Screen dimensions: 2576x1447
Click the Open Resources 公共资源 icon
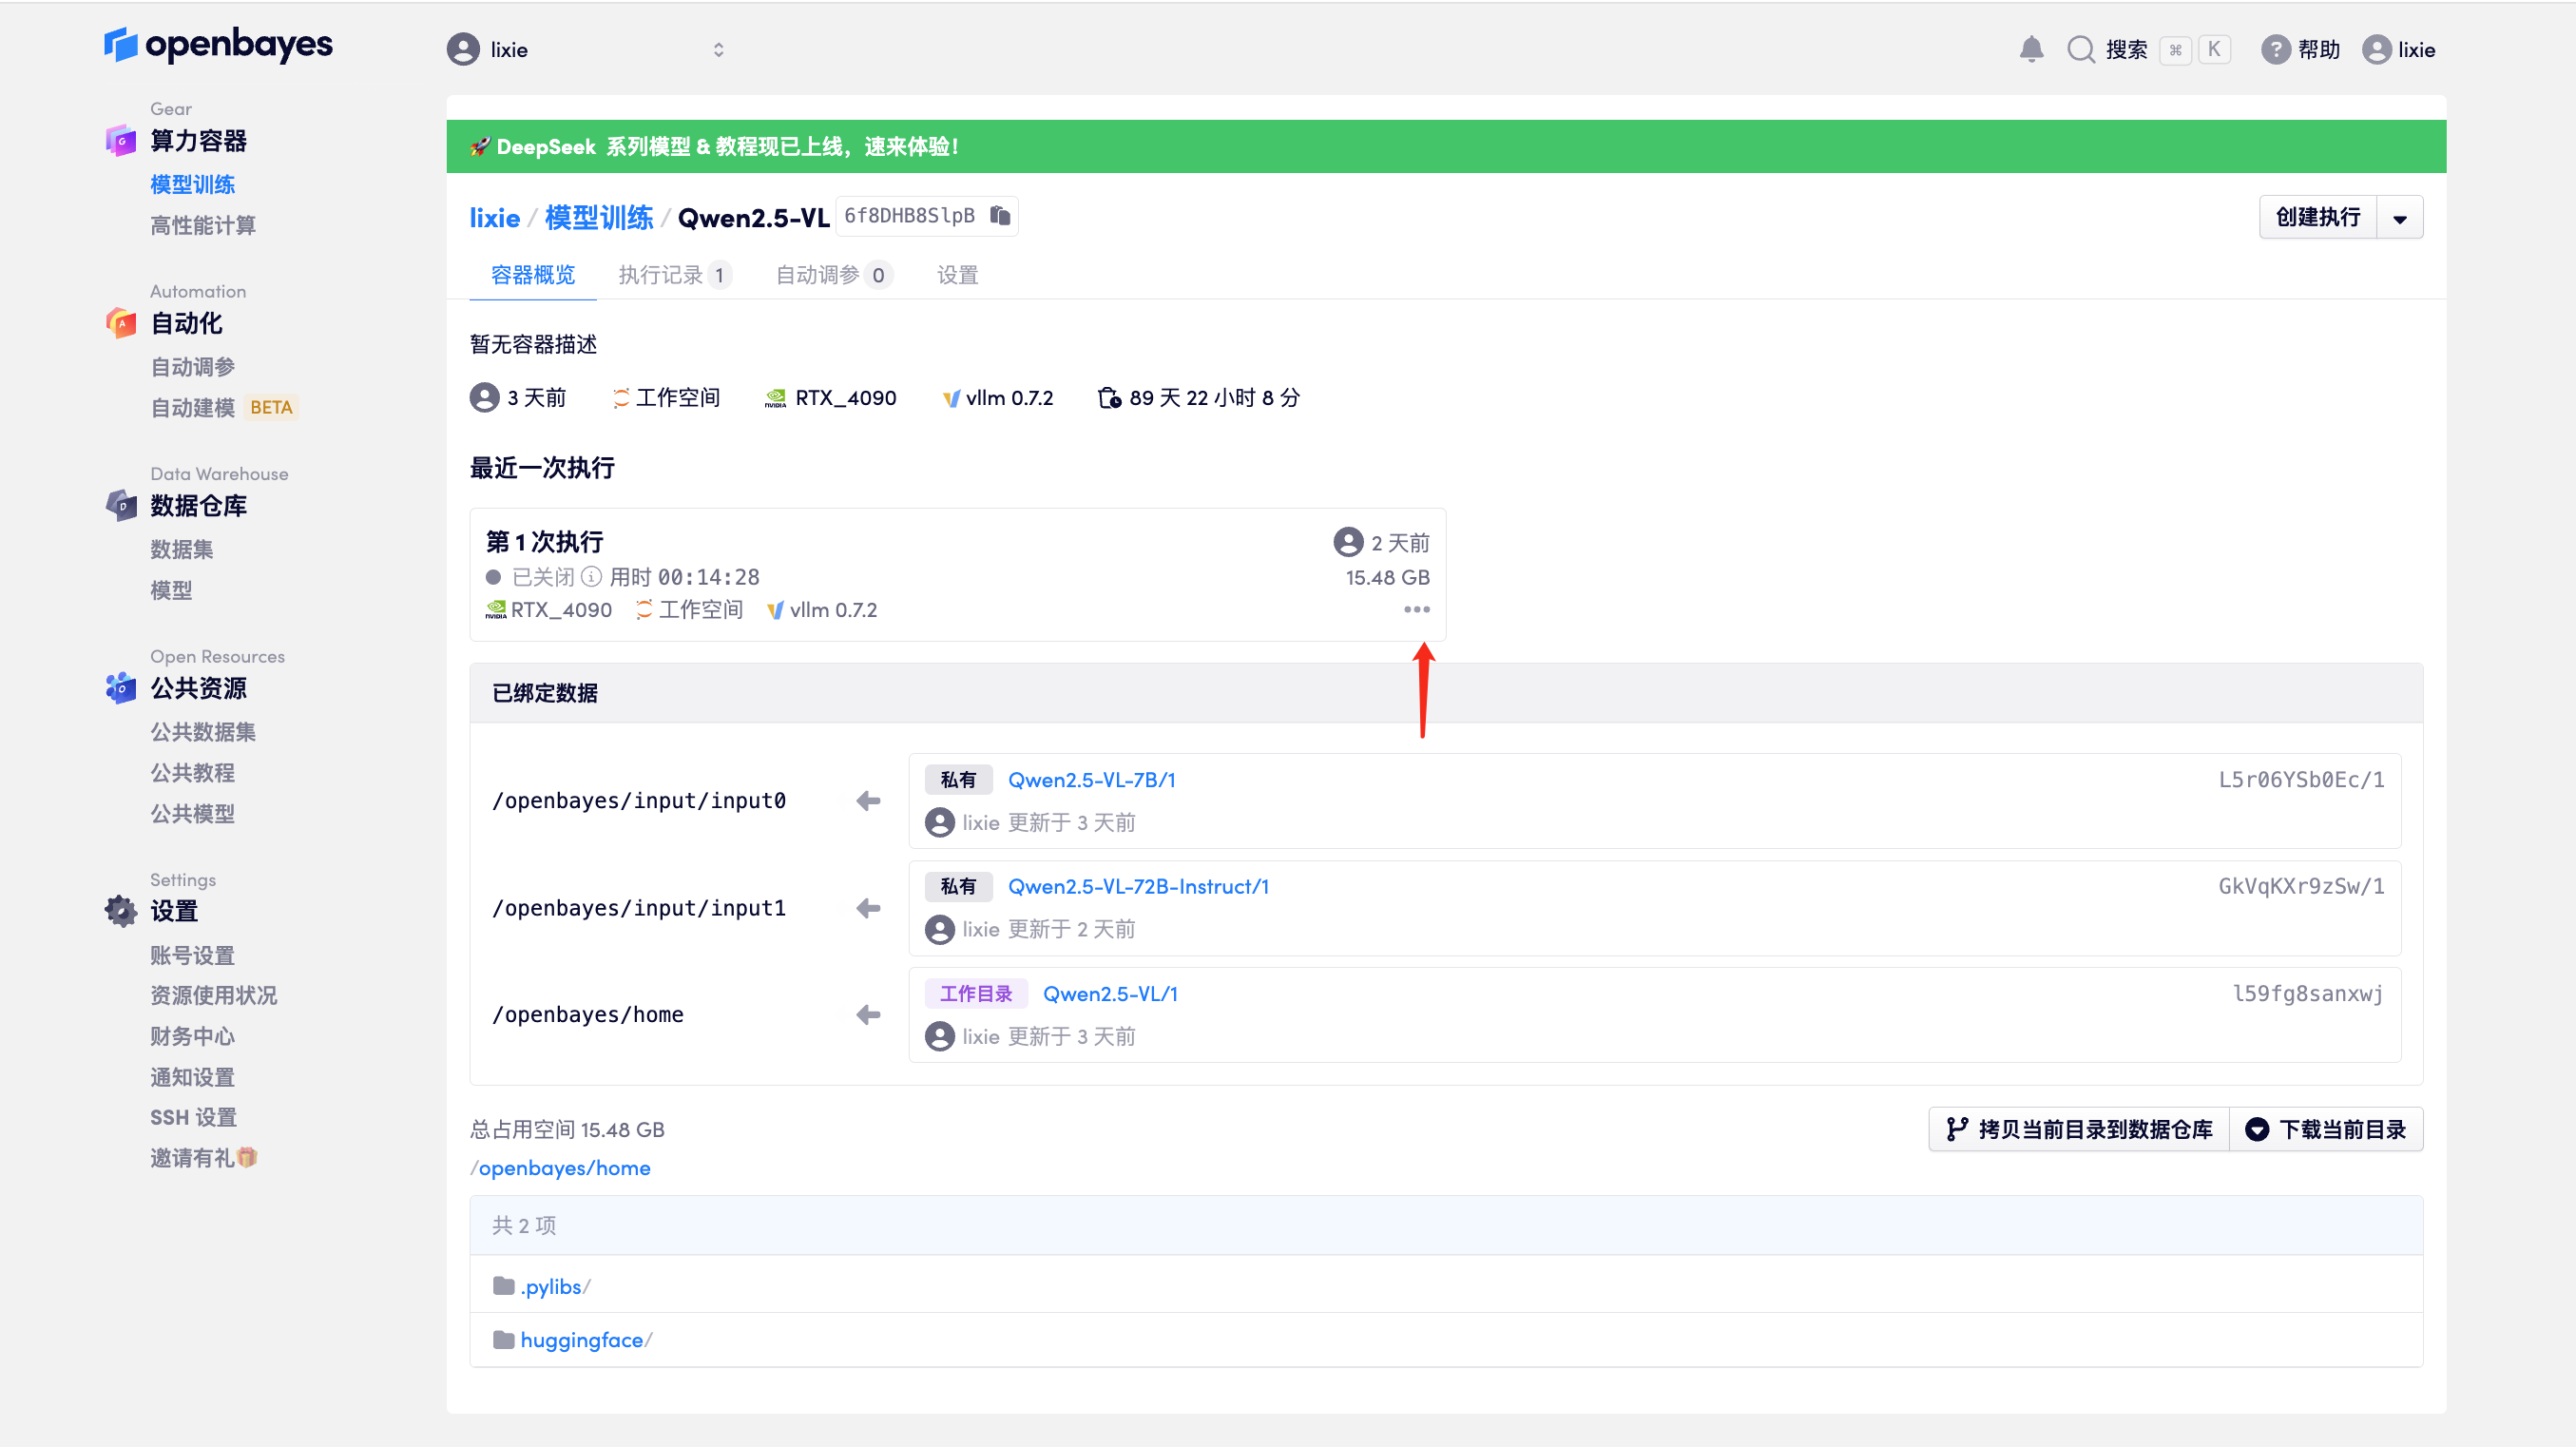[x=121, y=688]
